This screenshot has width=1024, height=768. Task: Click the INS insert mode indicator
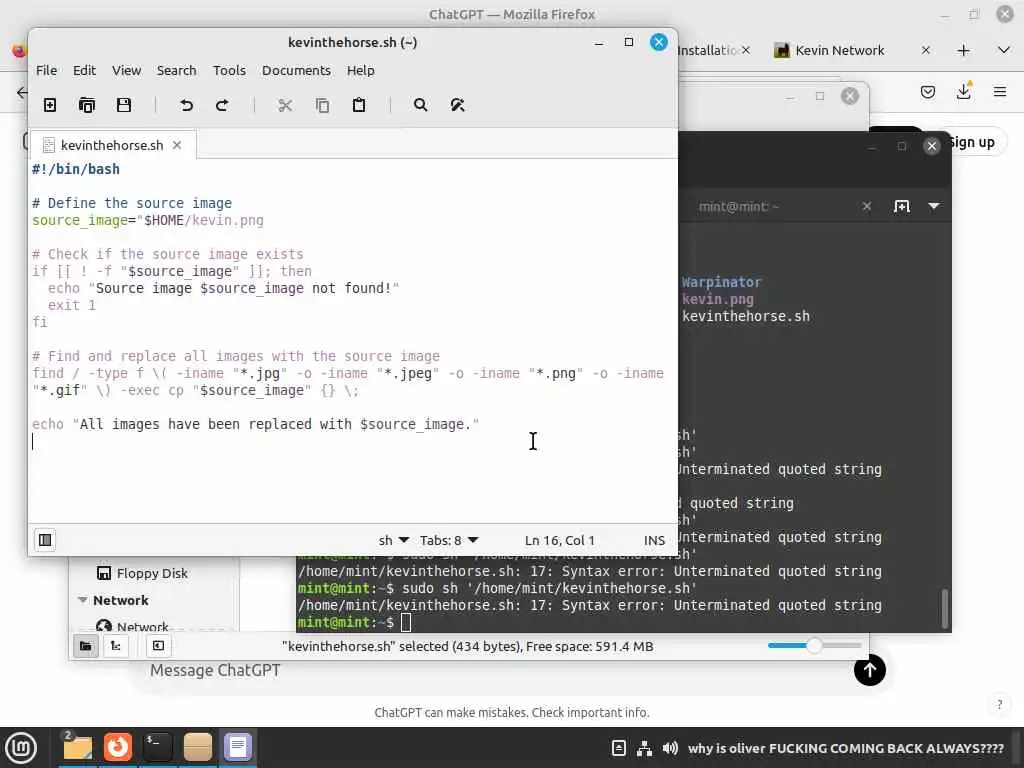click(654, 540)
